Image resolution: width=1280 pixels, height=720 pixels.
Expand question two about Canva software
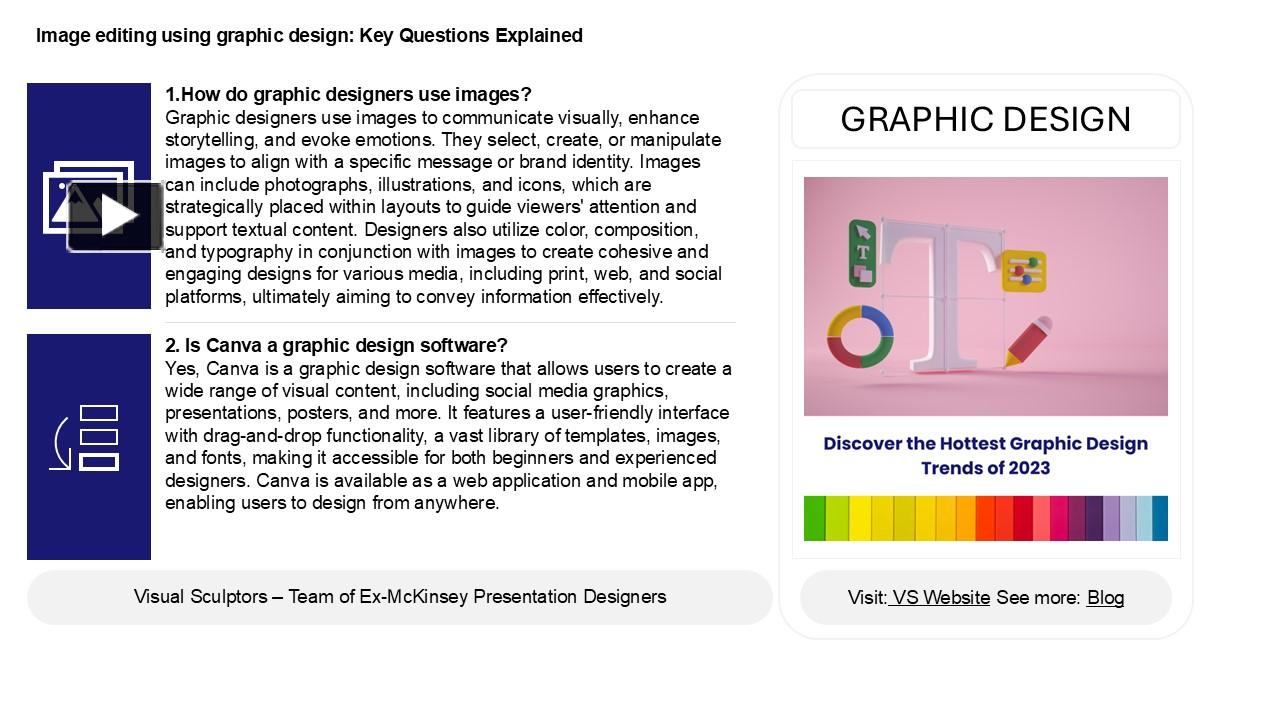click(x=337, y=345)
